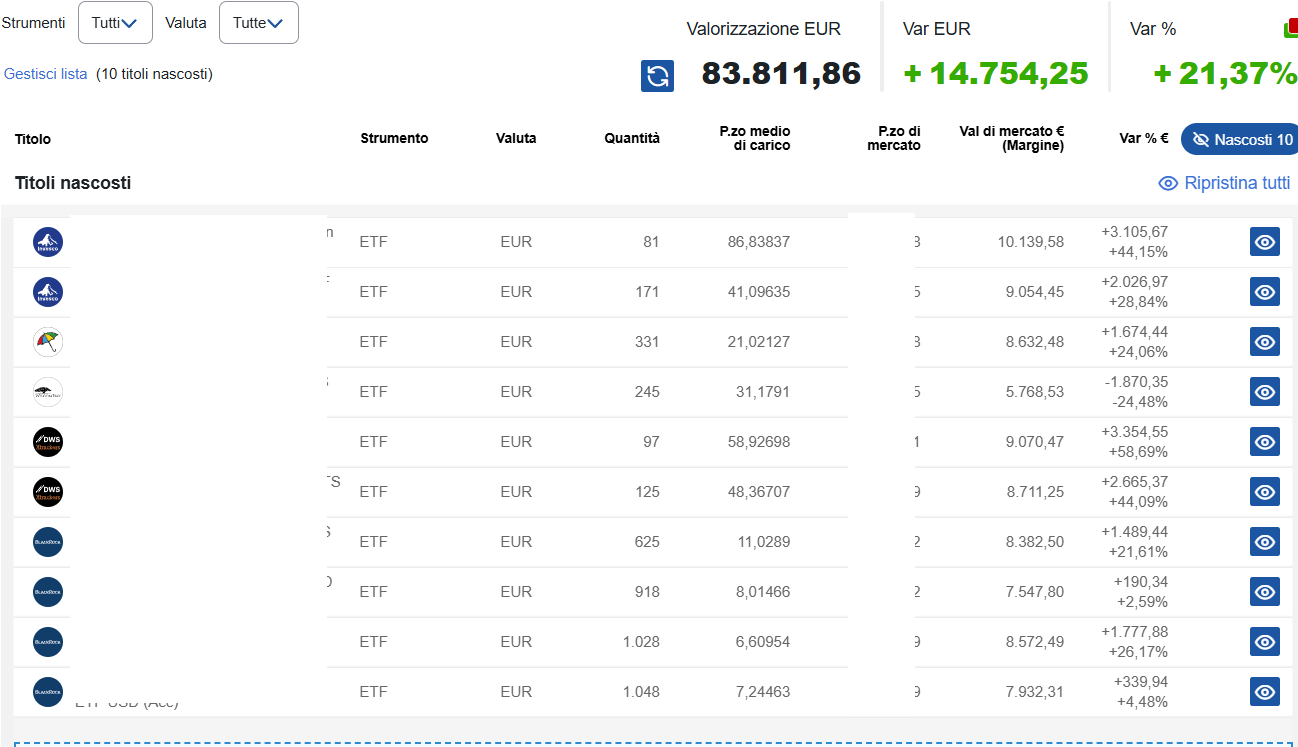This screenshot has height=747, width=1298.
Task: Unhide the ETF with quantity 81
Action: coord(1264,242)
